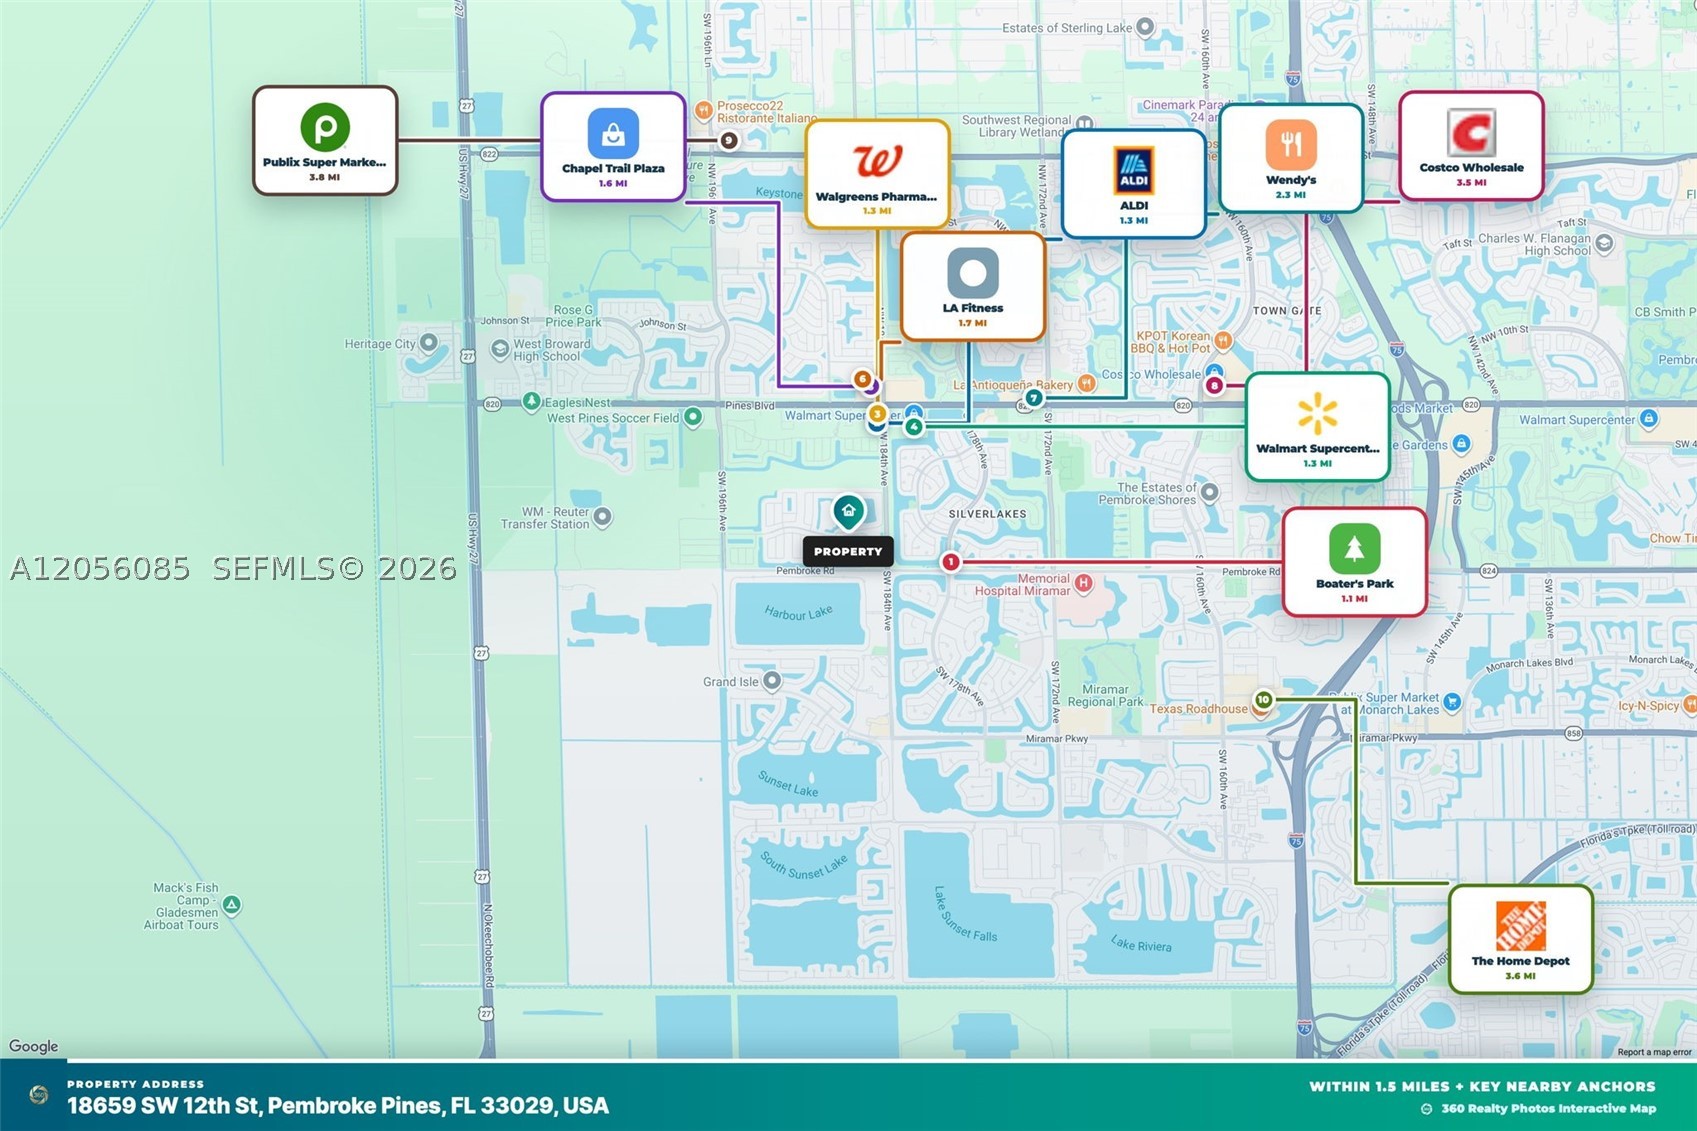Select the Wendy's fork and knife icon

tap(1291, 144)
